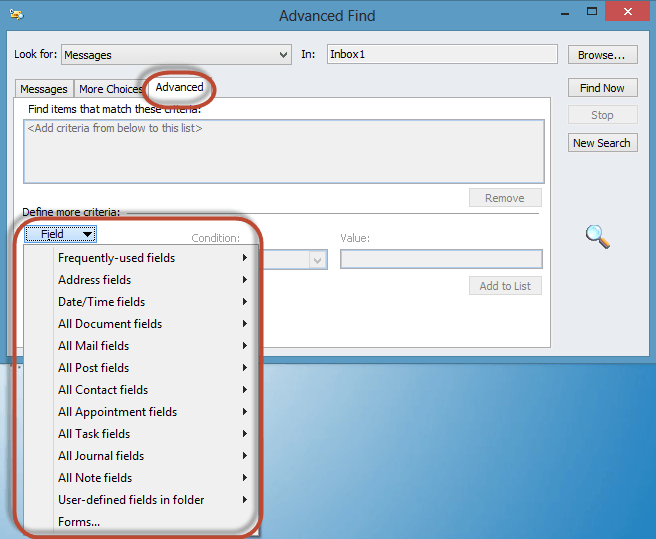
Task: Minimize the Advanced Find window
Action: point(565,13)
